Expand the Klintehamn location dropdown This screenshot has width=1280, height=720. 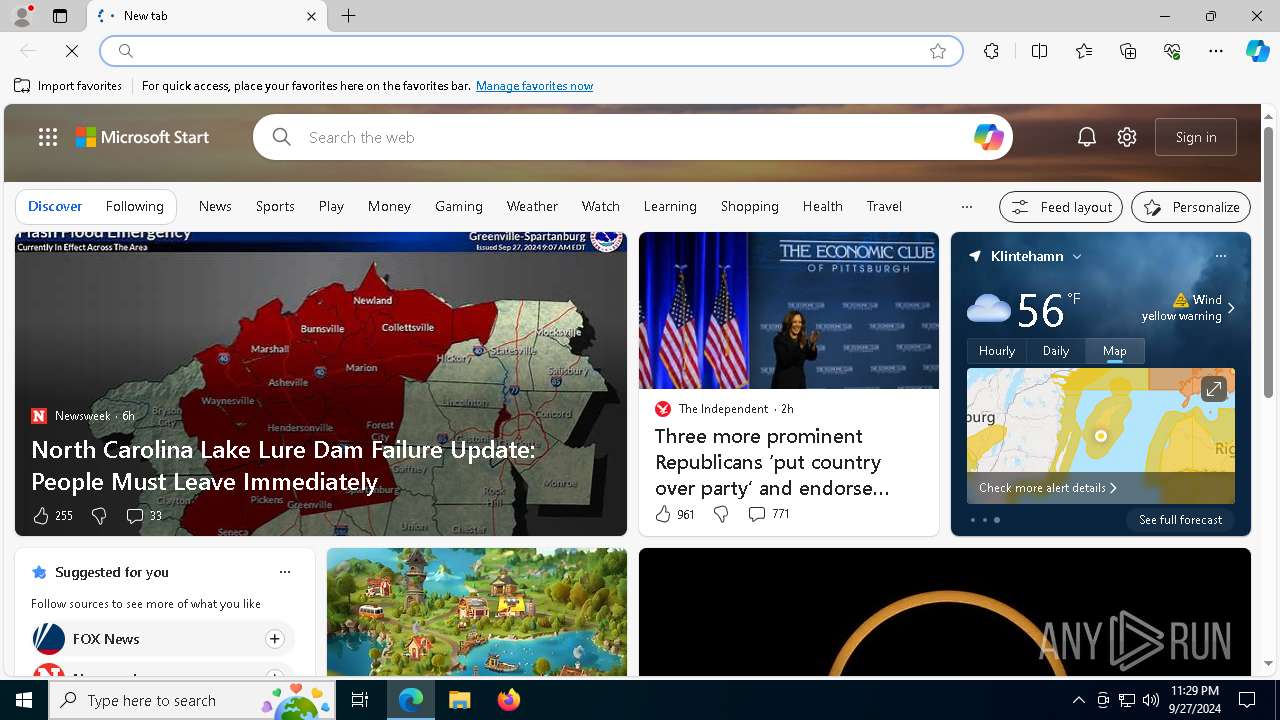[x=1077, y=257]
